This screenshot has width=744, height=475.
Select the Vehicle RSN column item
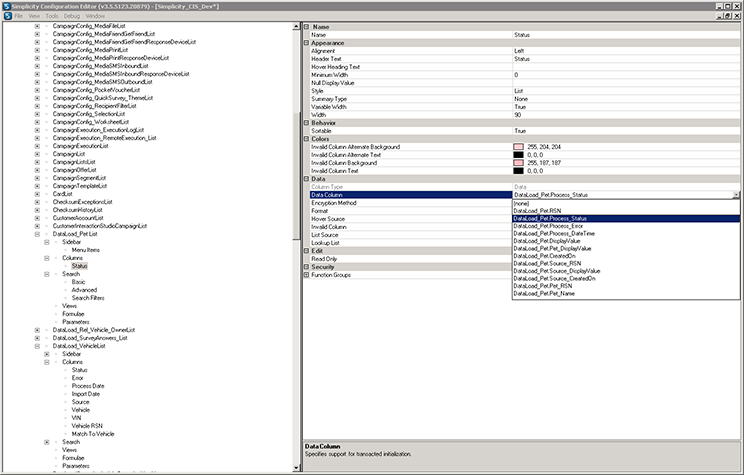tap(87, 426)
